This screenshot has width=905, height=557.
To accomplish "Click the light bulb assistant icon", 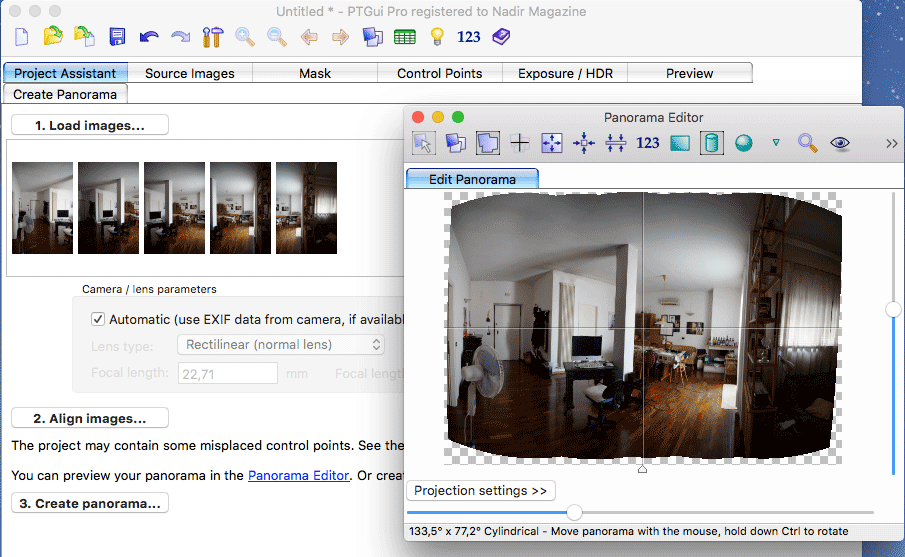I will click(437, 36).
